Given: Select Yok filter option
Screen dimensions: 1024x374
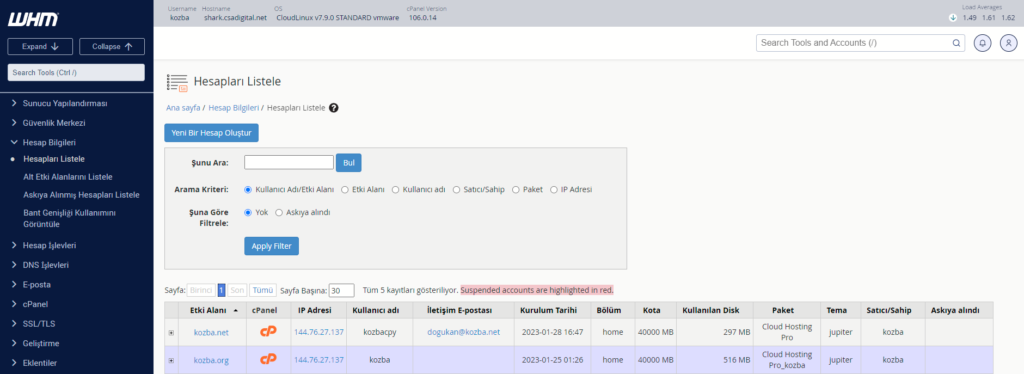Looking at the screenshot, I should pos(248,212).
